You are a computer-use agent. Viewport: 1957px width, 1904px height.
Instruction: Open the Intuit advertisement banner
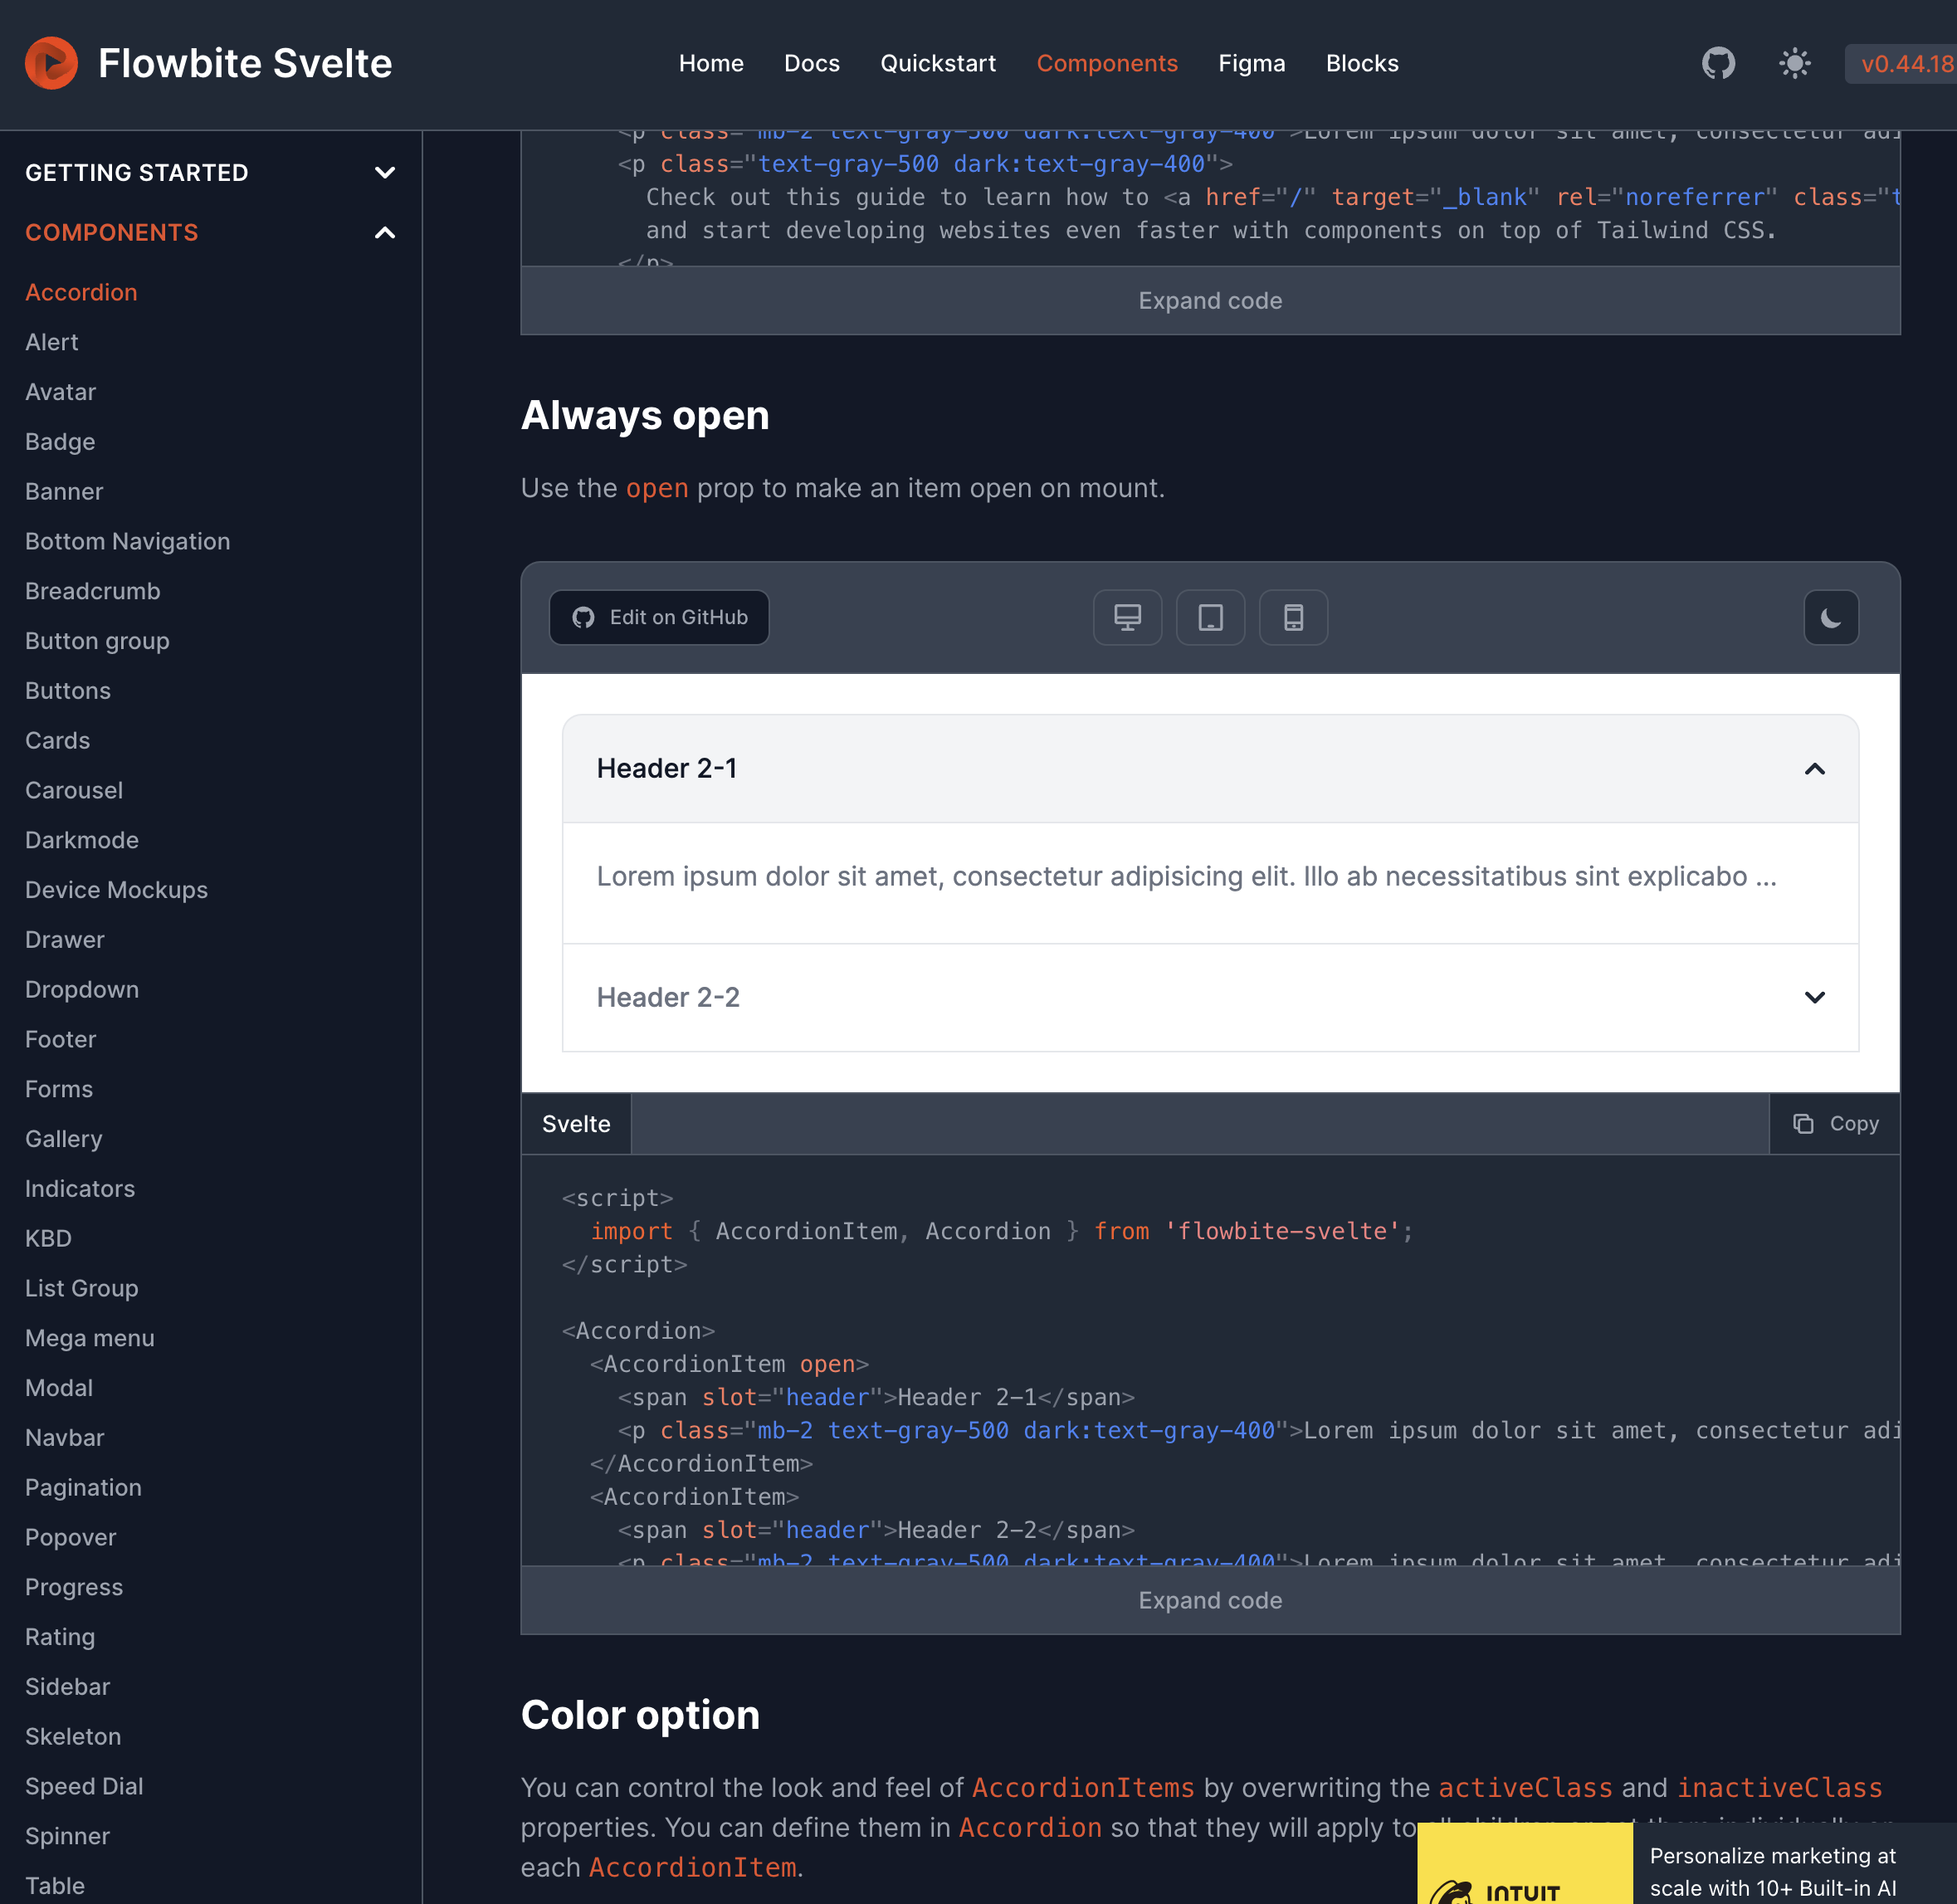[x=1680, y=1870]
